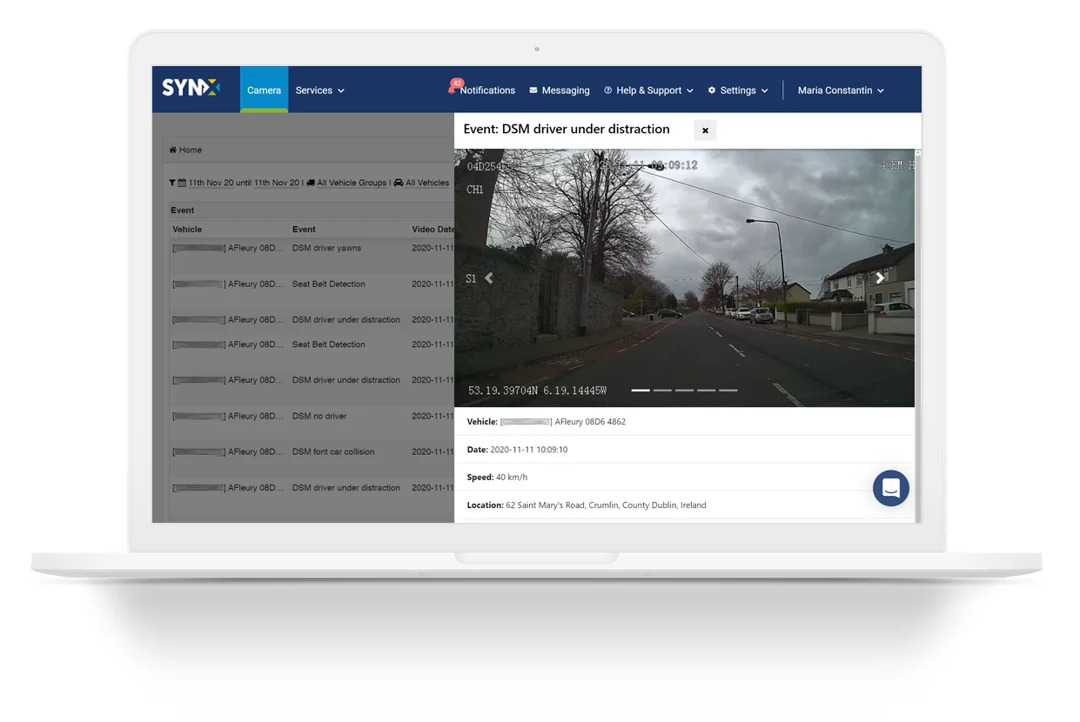
Task: Click the chat widget bubble icon
Action: pyautogui.click(x=891, y=488)
